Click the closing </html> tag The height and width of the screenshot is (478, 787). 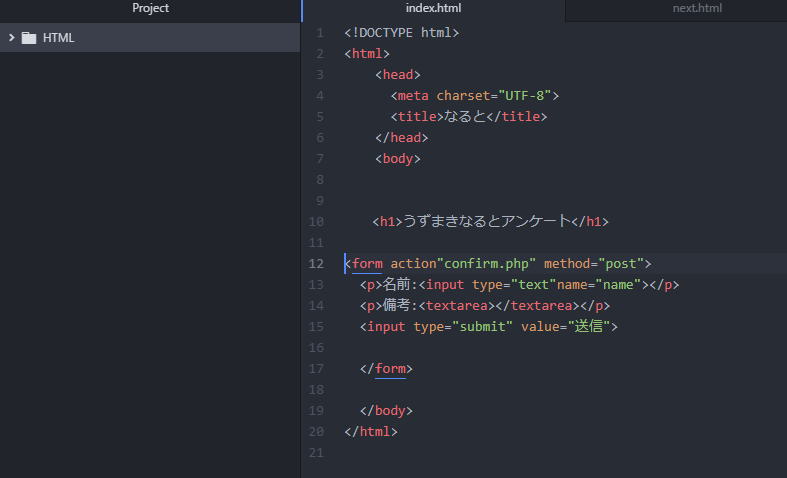click(x=371, y=432)
